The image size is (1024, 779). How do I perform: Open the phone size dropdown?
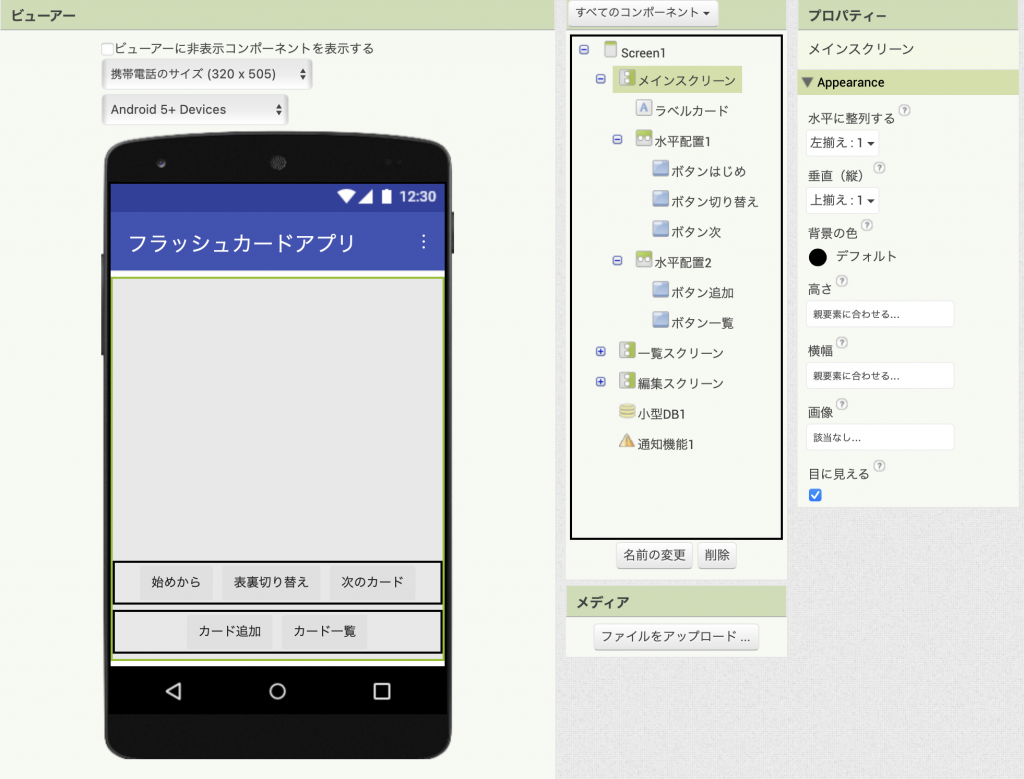207,74
